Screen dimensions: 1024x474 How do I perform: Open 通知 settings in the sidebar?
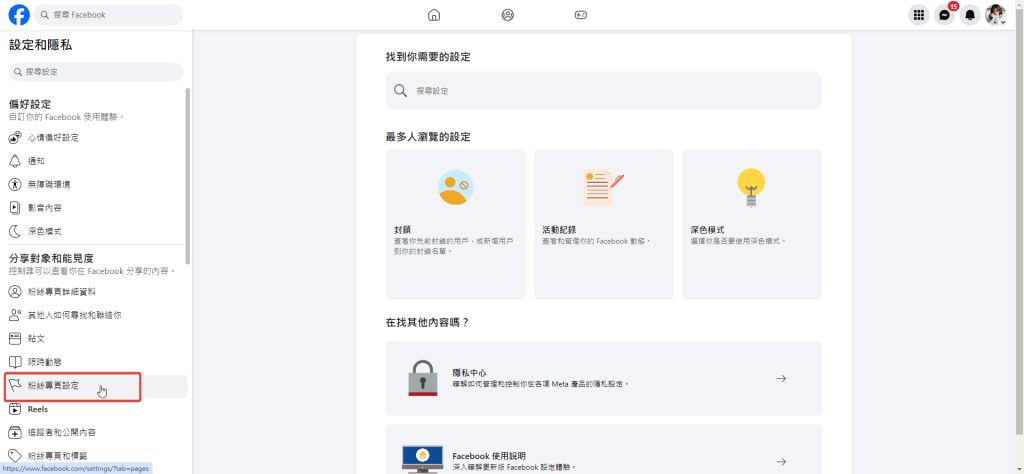(36, 161)
